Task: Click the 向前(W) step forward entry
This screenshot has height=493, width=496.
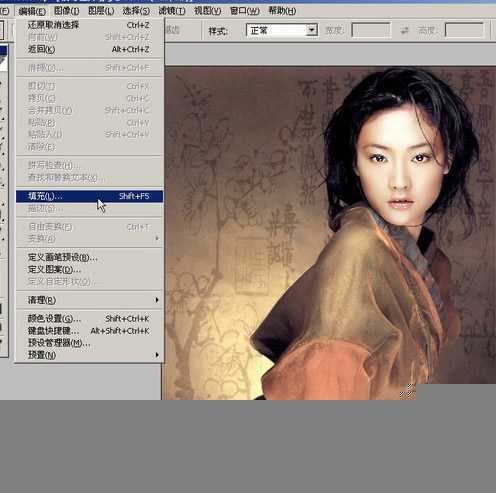Action: pyautogui.click(x=89, y=37)
